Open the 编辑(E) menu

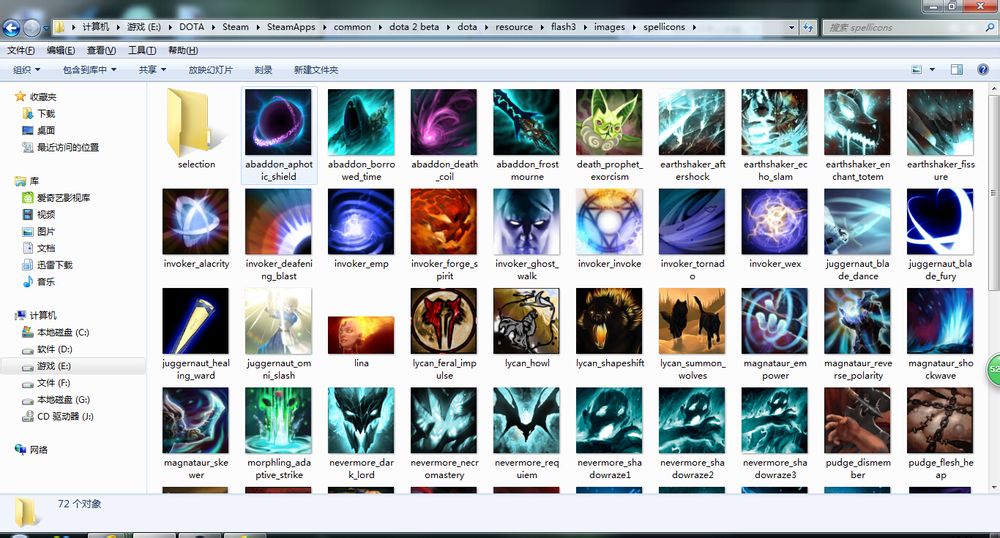[61, 50]
